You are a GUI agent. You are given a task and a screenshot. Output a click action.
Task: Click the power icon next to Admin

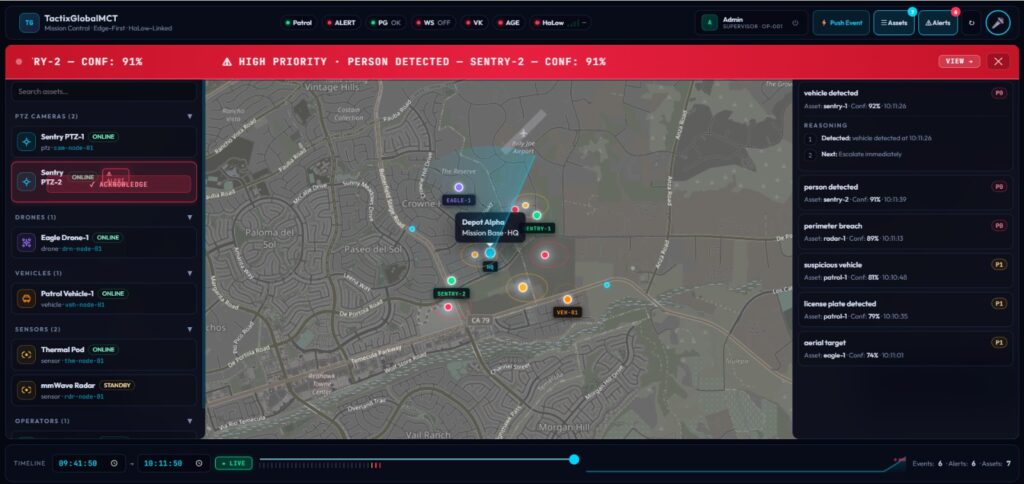click(795, 23)
